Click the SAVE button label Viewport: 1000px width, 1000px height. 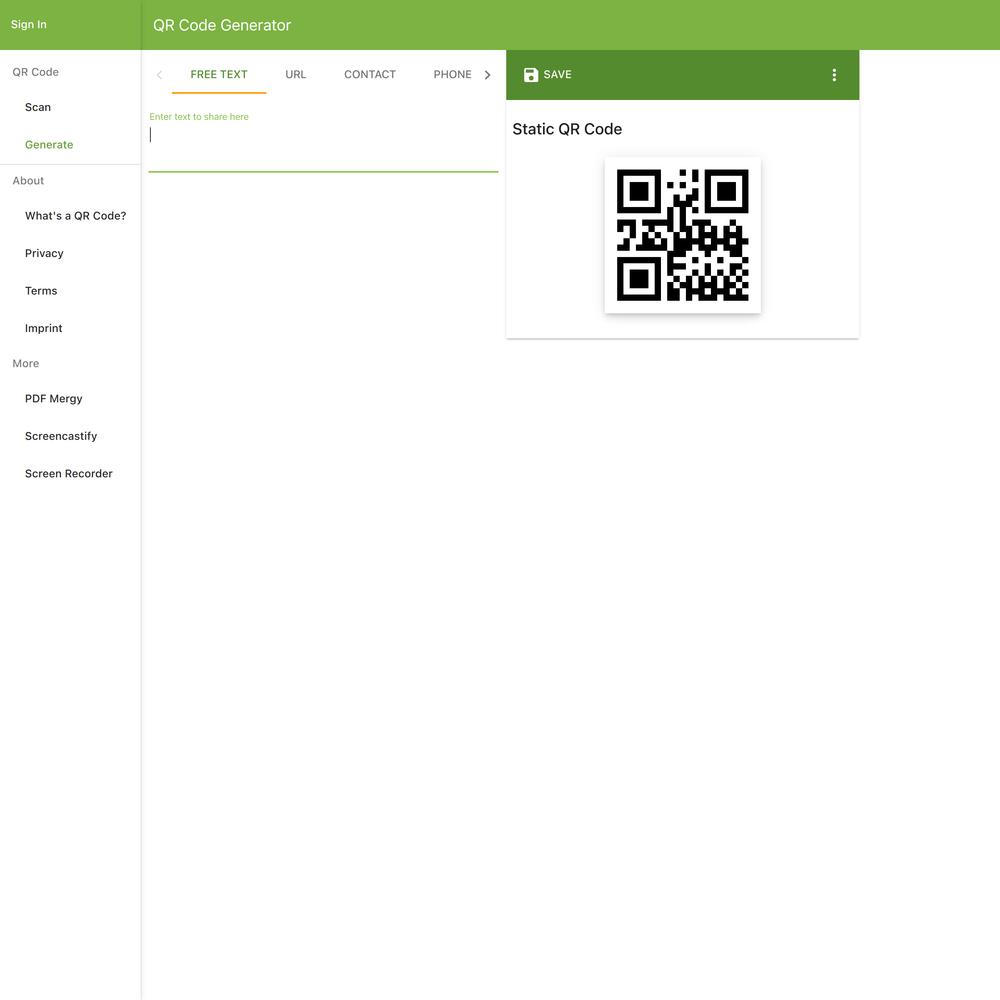click(x=557, y=75)
